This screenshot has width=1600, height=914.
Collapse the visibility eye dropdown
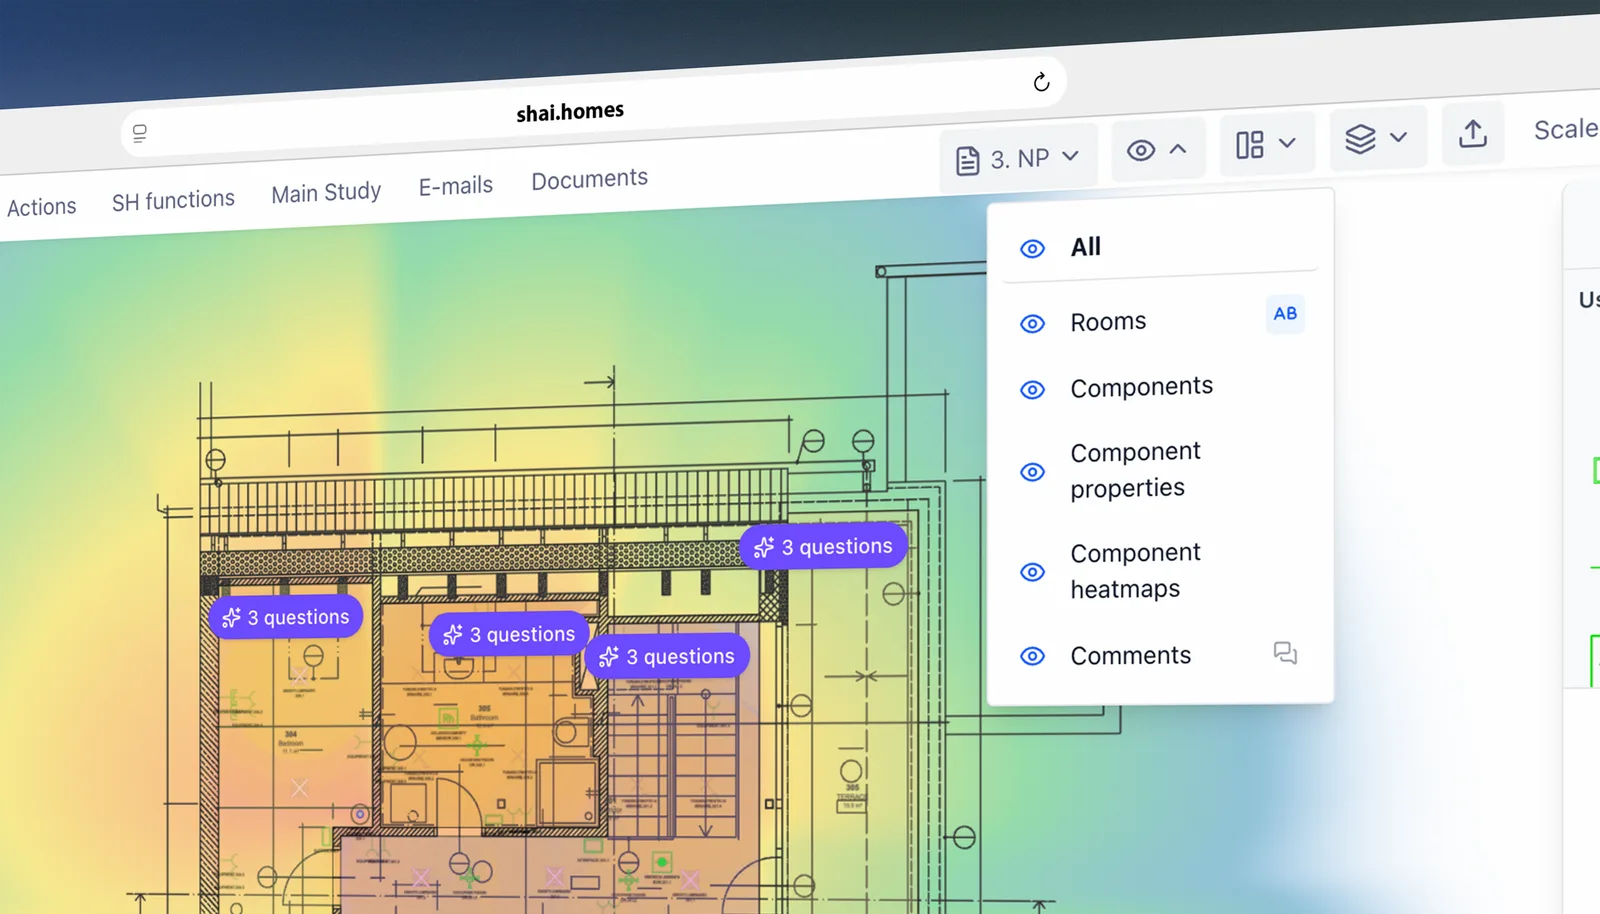[1157, 150]
